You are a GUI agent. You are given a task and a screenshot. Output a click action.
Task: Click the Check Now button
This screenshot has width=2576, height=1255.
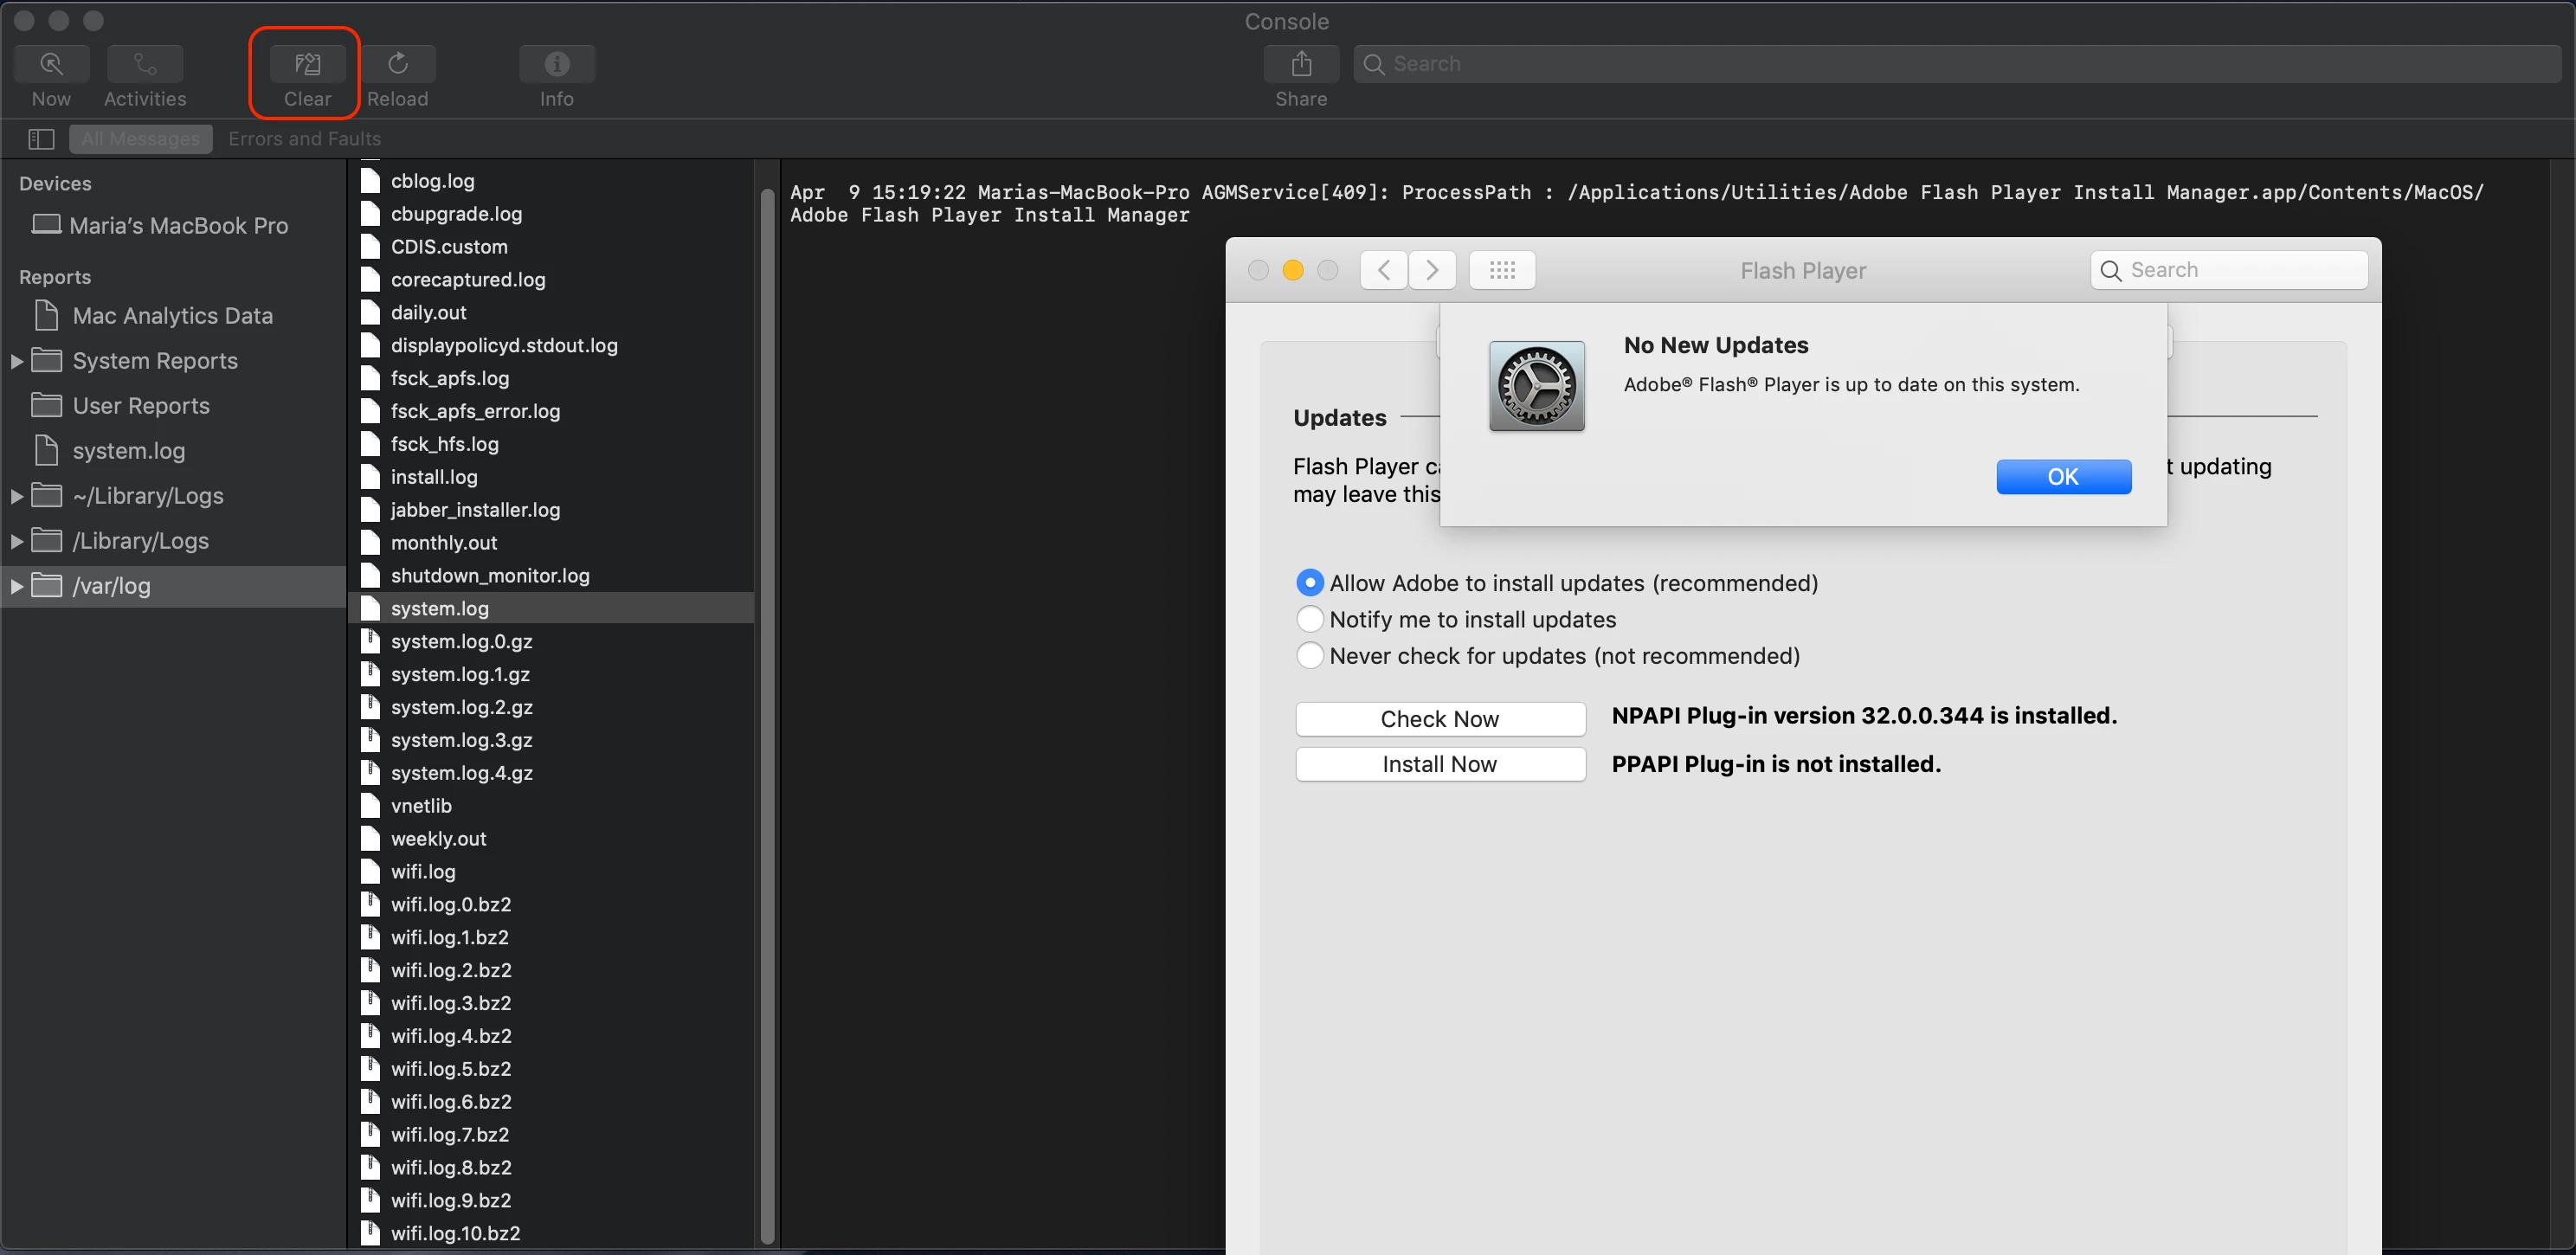pyautogui.click(x=1439, y=719)
